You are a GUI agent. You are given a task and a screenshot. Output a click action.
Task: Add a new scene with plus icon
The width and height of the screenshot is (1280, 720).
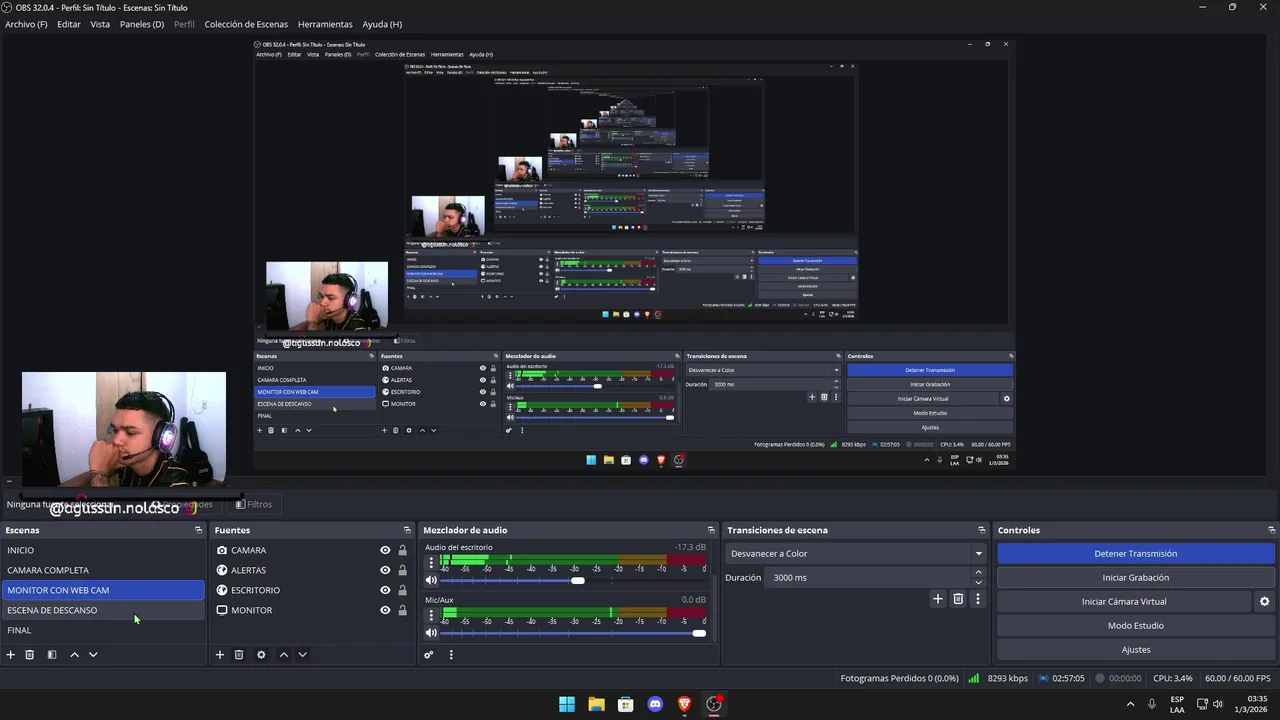coord(11,655)
